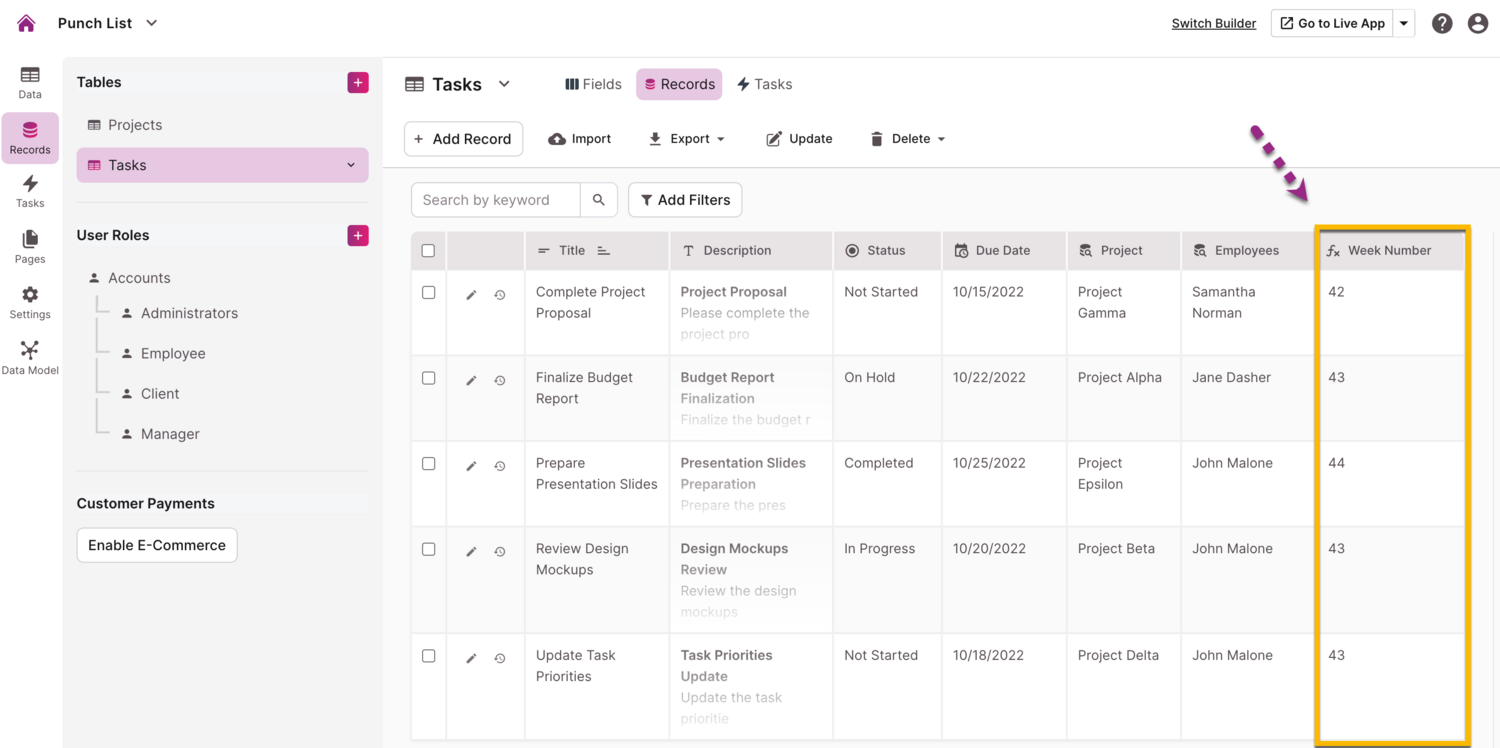Open the Export dropdown menu
The height and width of the screenshot is (748, 1500).
687,139
